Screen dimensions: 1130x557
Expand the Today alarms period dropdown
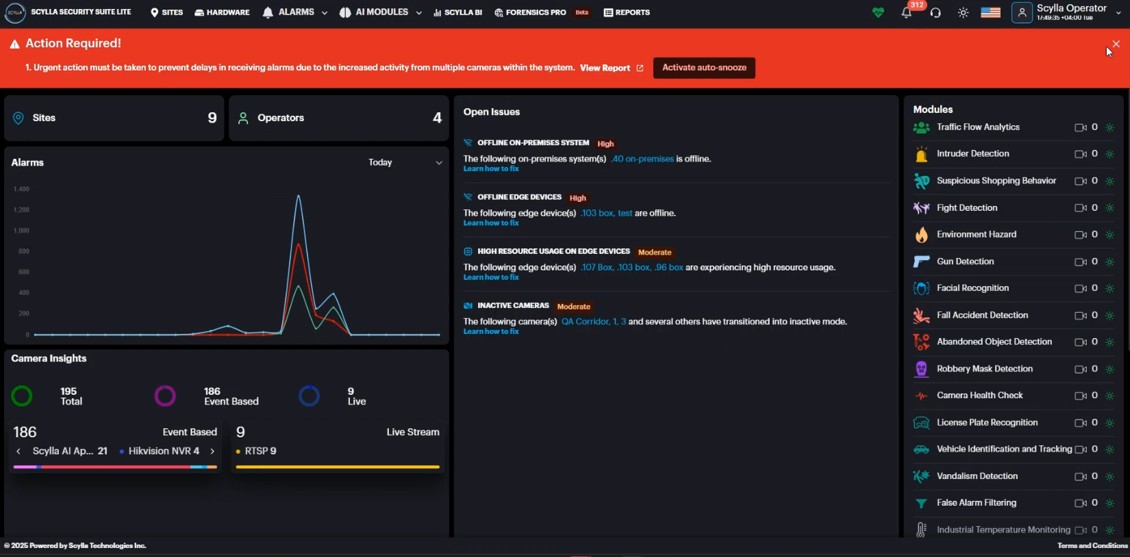point(405,162)
